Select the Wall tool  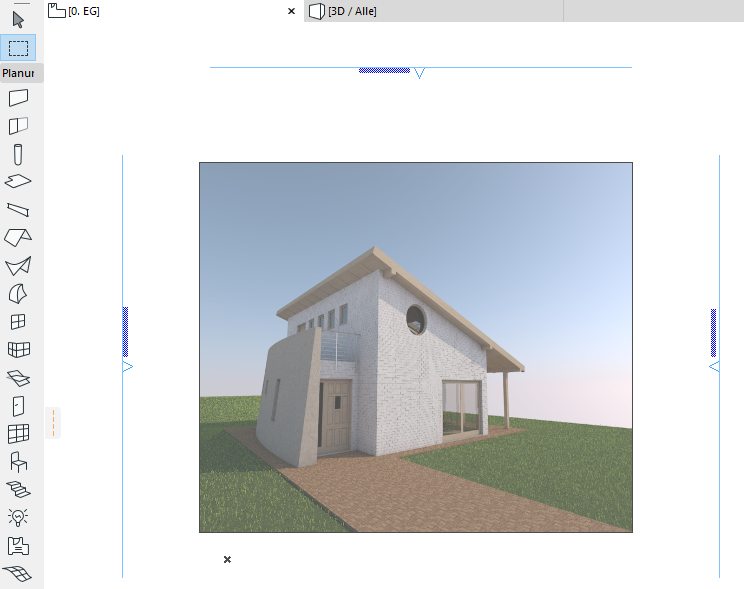pos(18,98)
